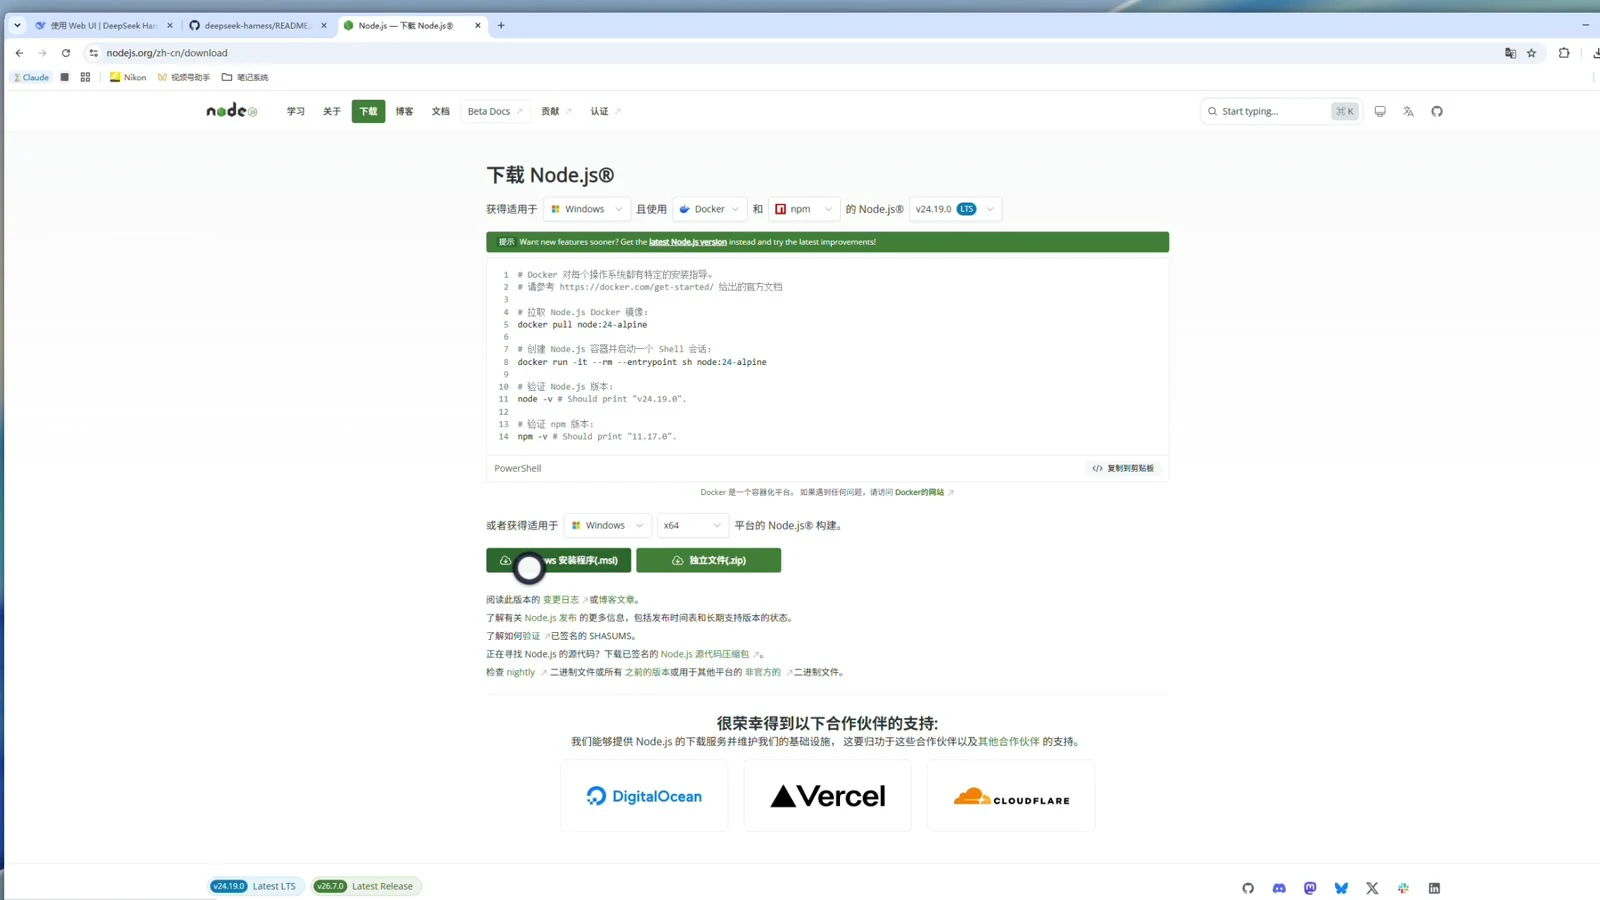The height and width of the screenshot is (900, 1600).
Task: Open the Beta Docs nav link
Action: coord(495,111)
